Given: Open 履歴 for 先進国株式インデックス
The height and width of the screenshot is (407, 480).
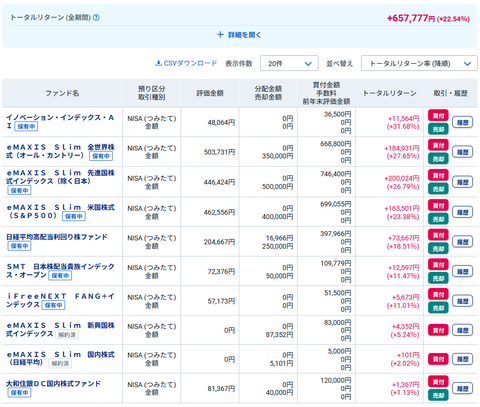Looking at the screenshot, I should (462, 182).
